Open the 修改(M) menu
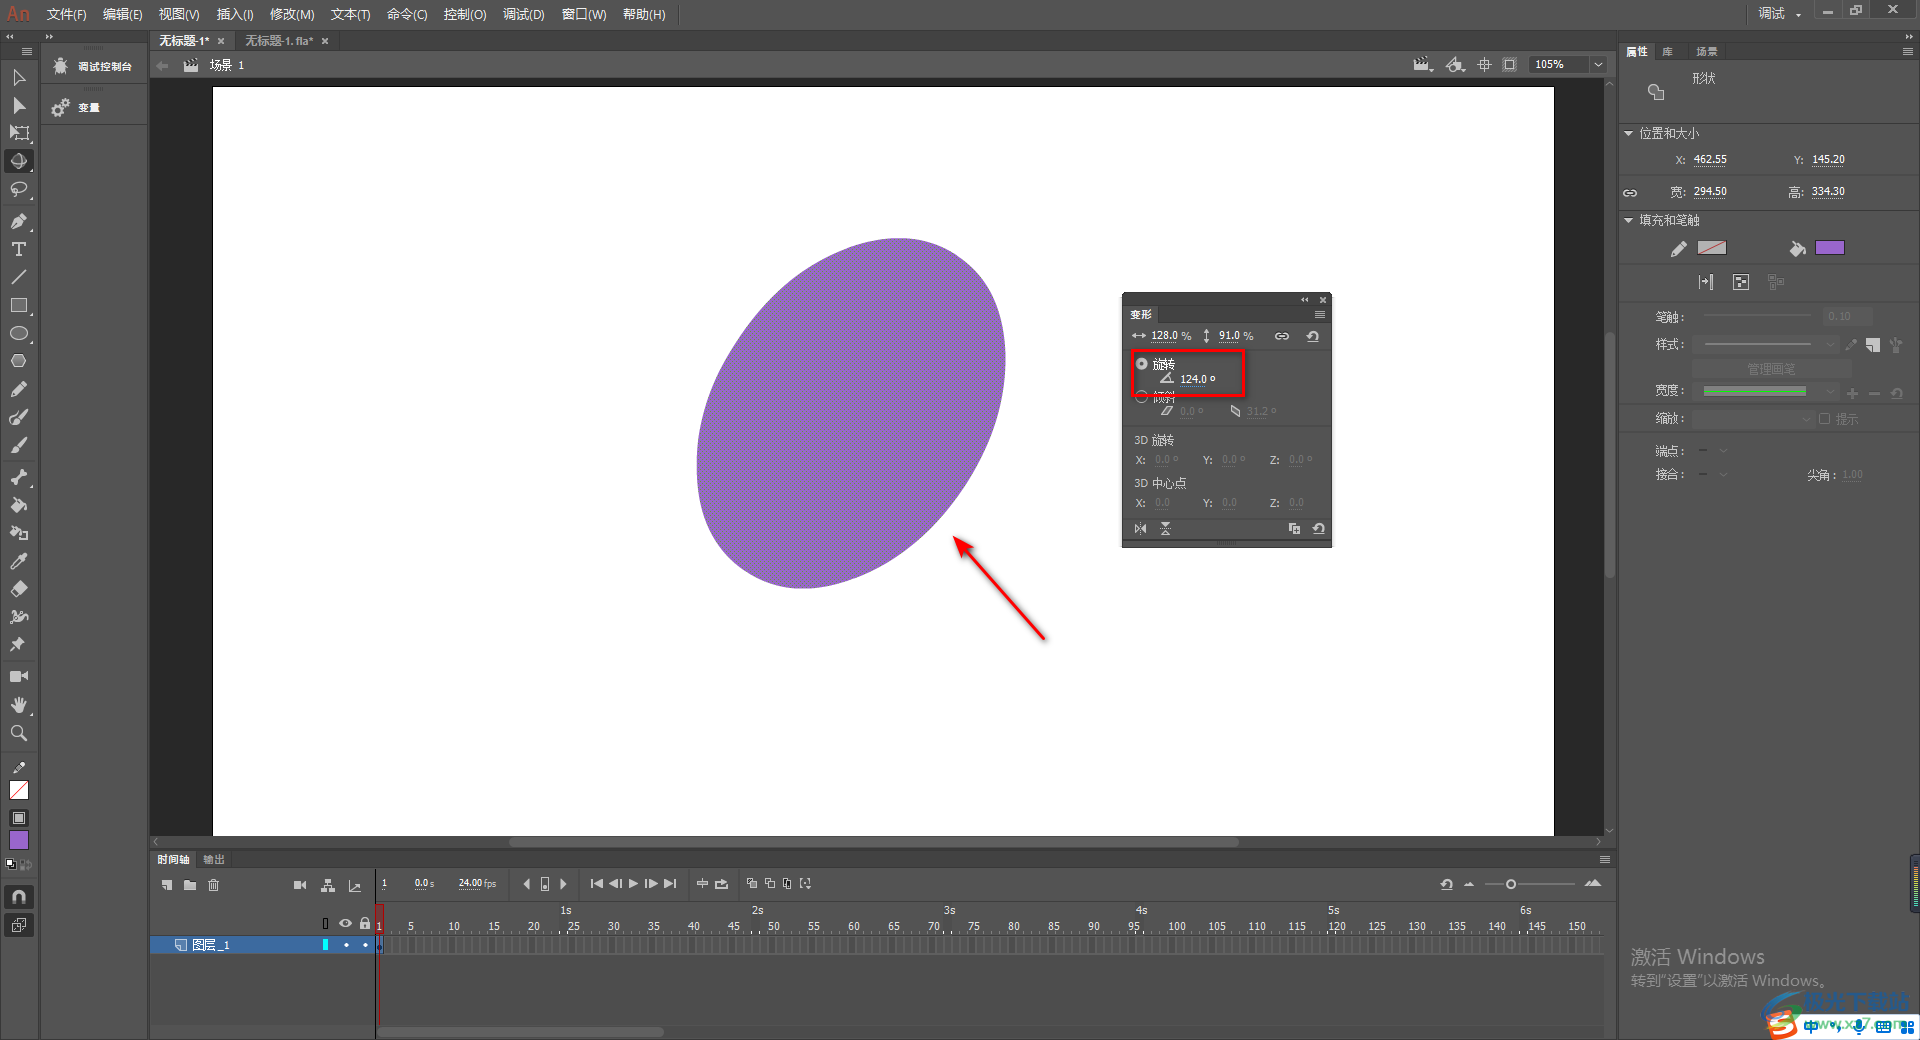The height and width of the screenshot is (1040, 1920). tap(292, 14)
